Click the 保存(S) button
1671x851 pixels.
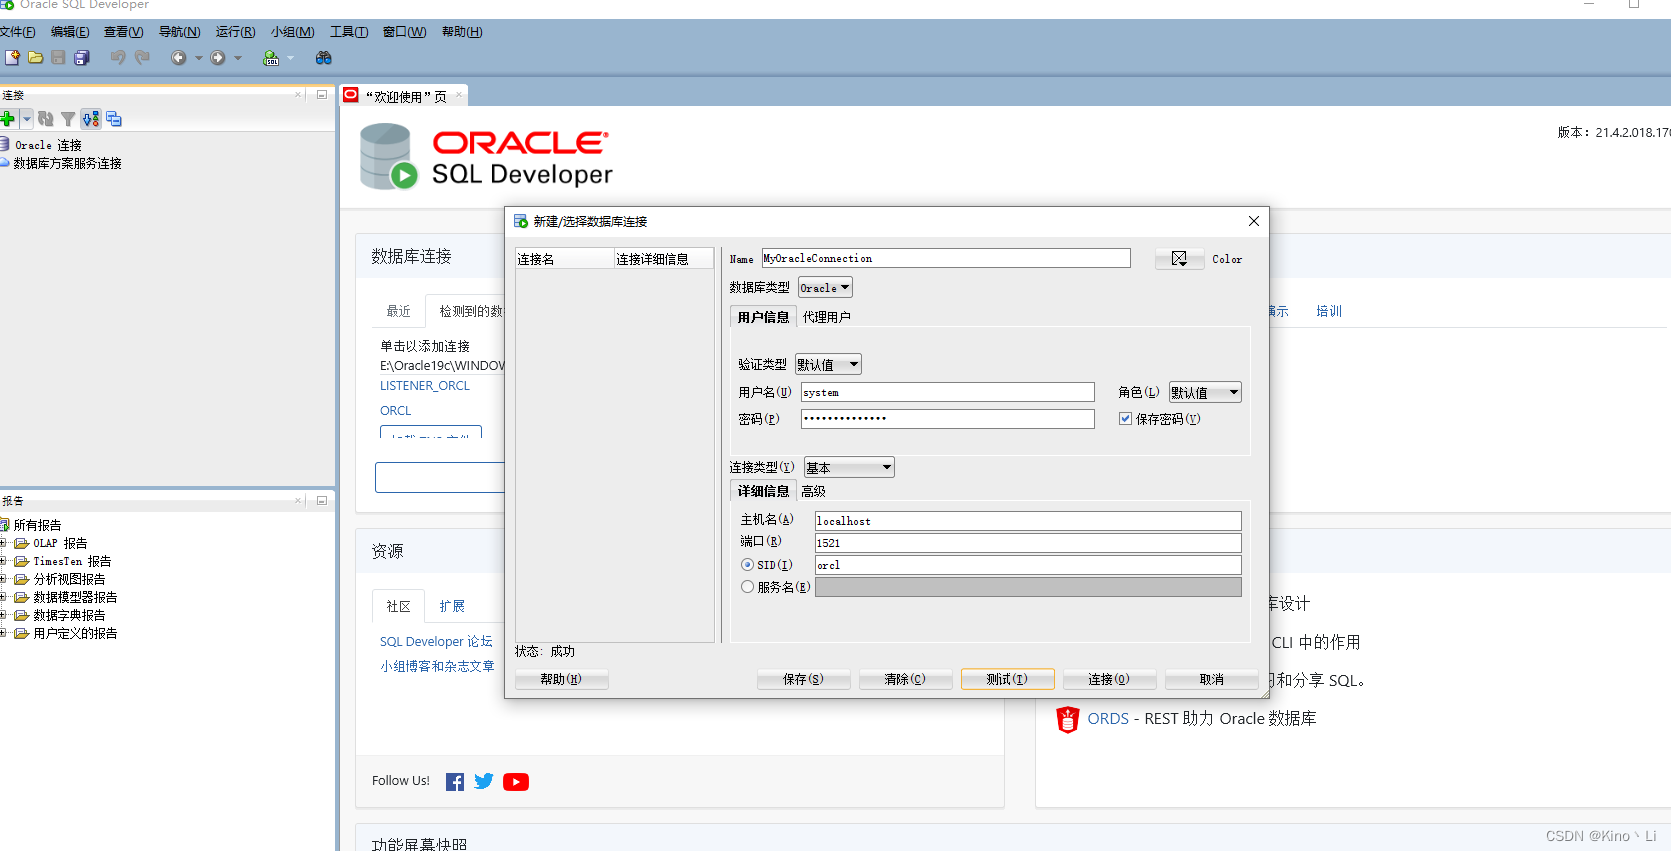[x=803, y=679]
